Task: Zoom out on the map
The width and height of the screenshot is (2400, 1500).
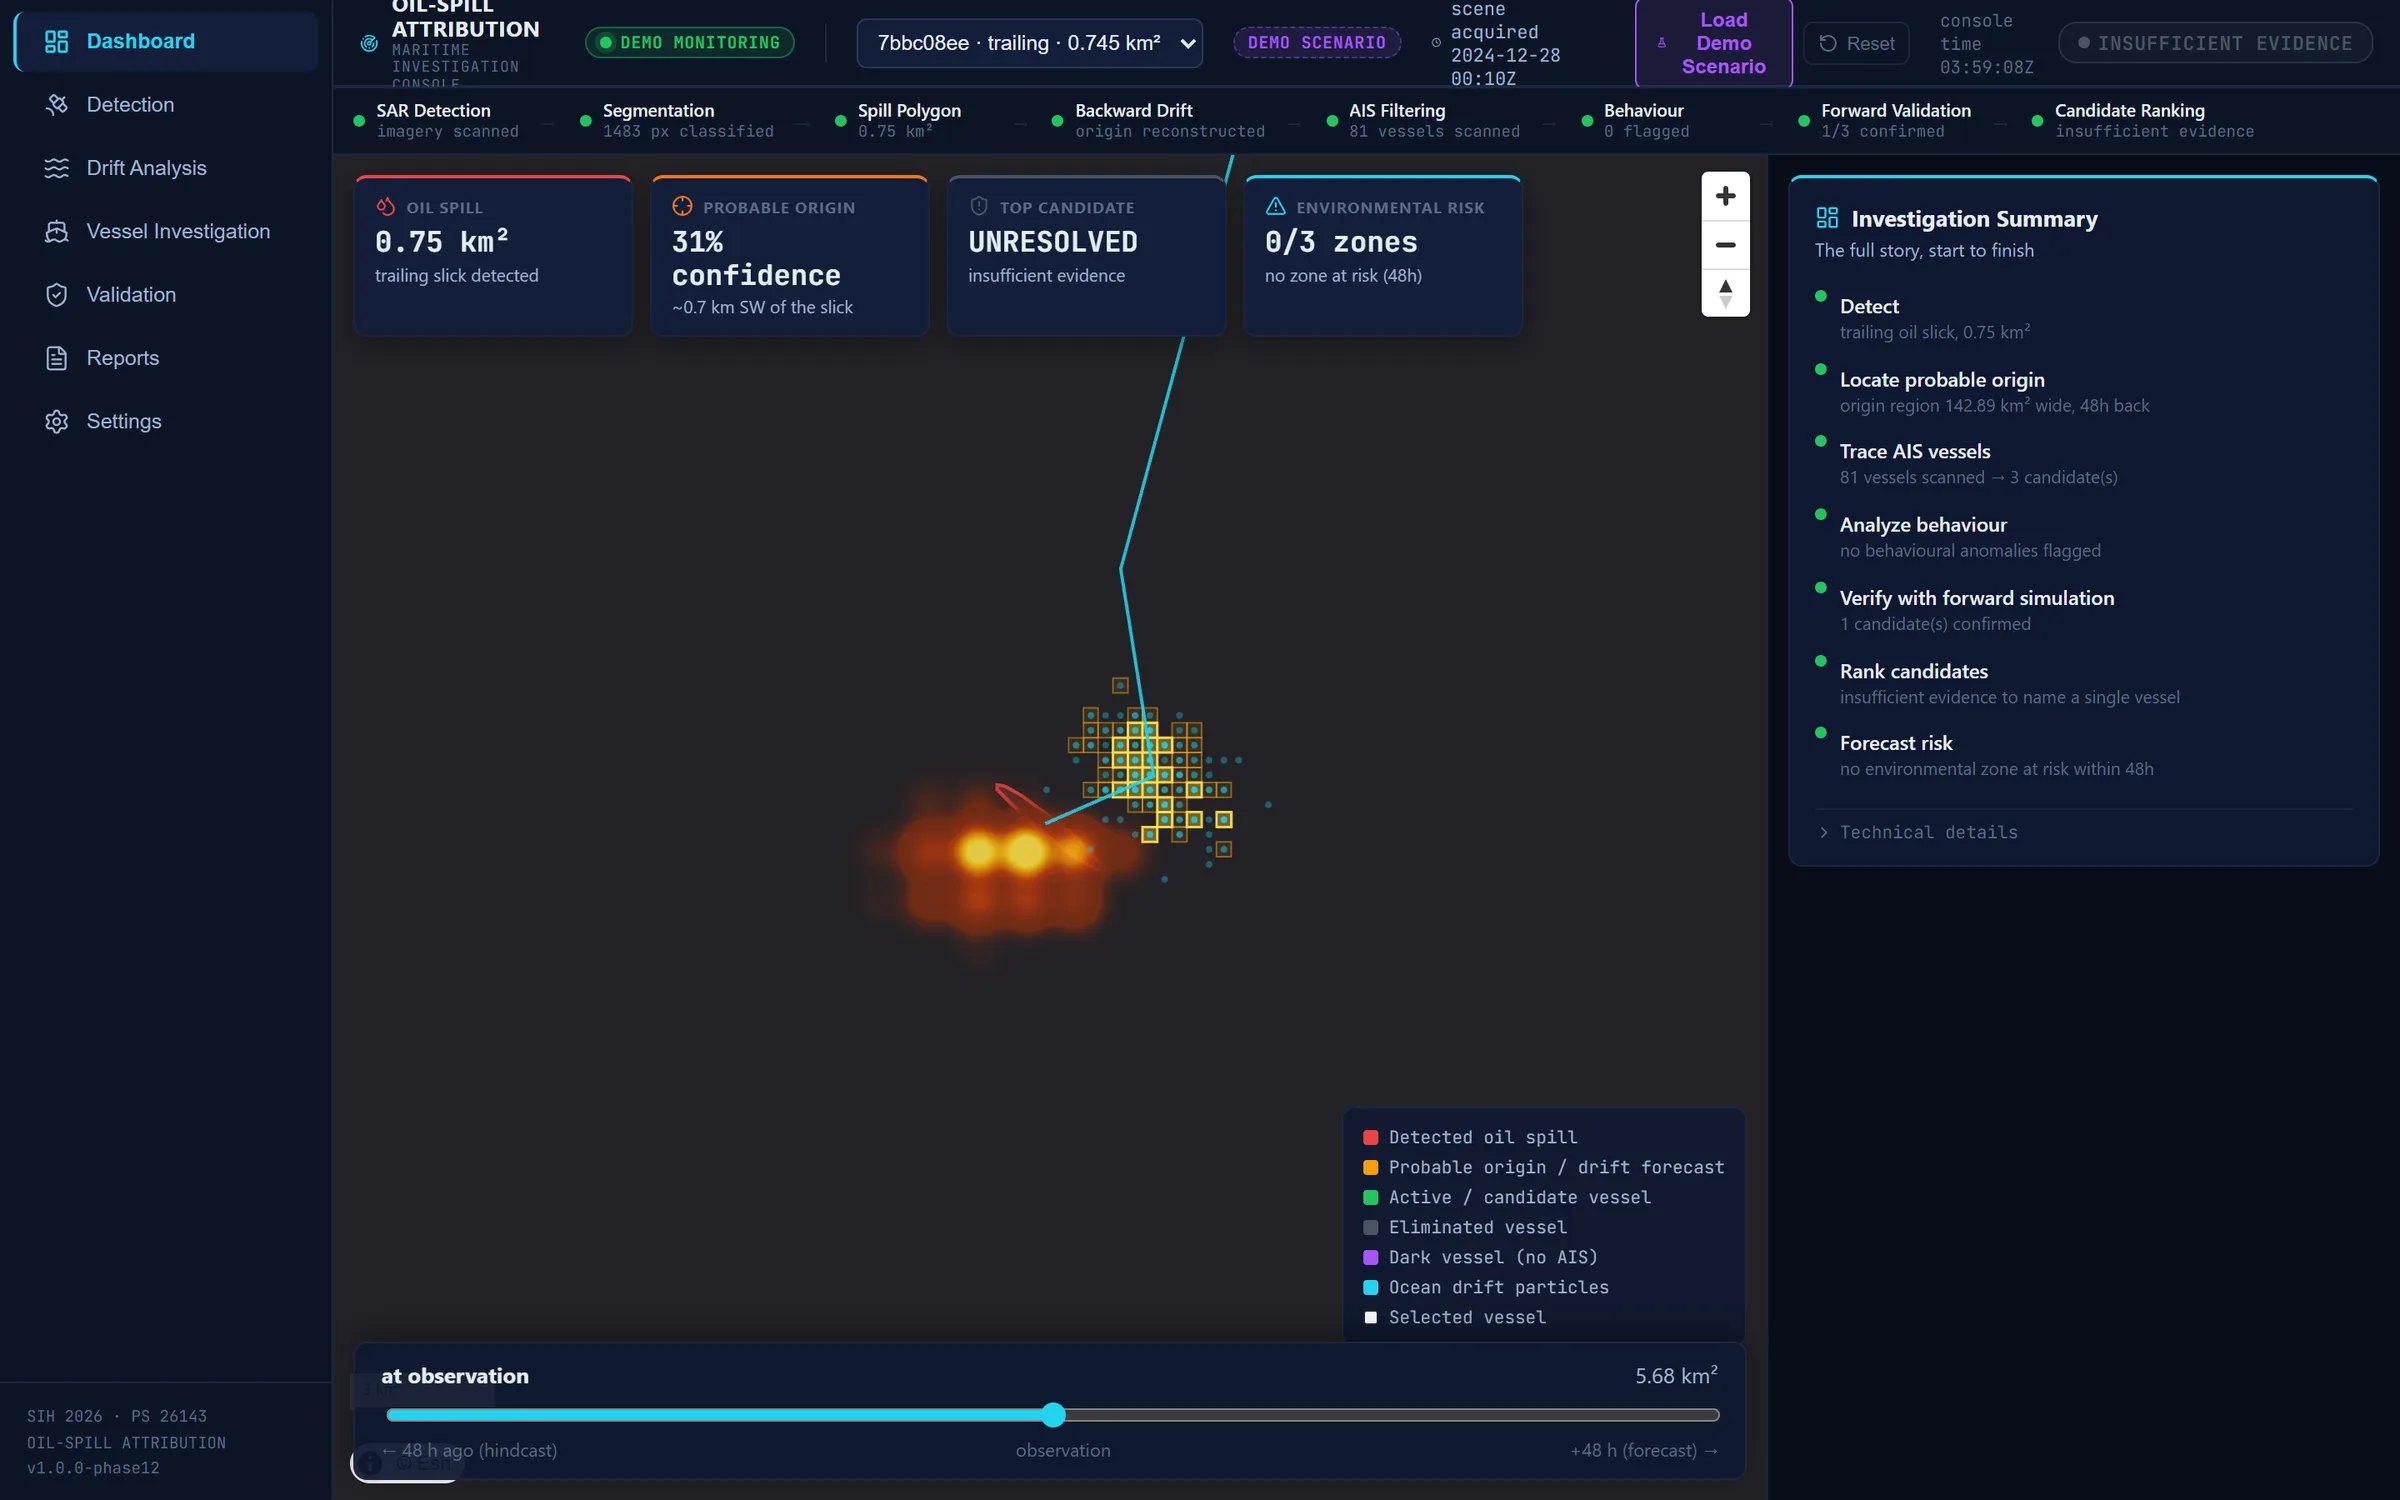Action: [1725, 245]
